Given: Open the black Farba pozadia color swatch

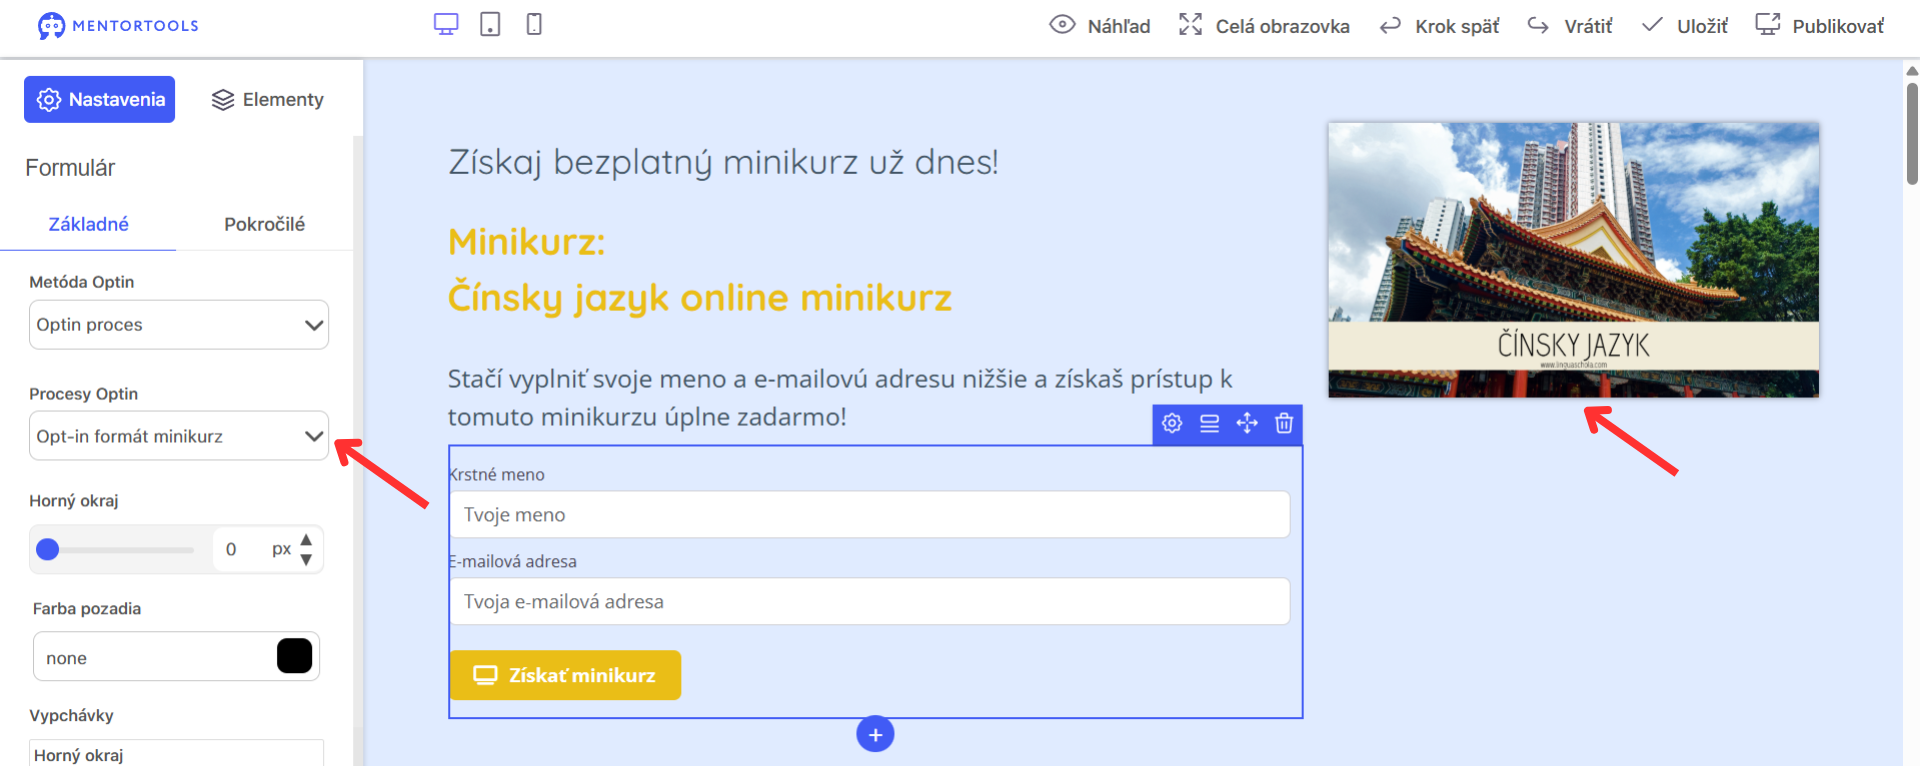Looking at the screenshot, I should pos(294,656).
